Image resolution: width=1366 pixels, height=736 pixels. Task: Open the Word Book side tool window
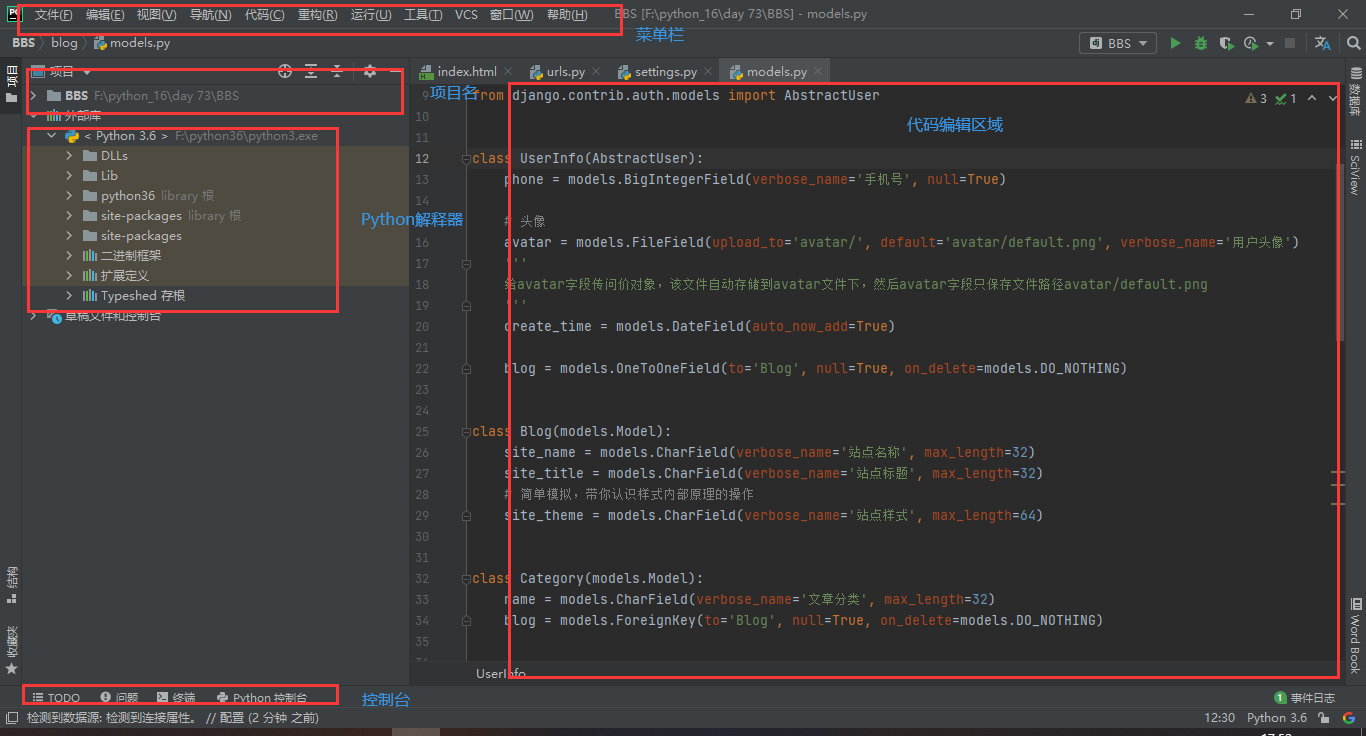[x=1356, y=636]
